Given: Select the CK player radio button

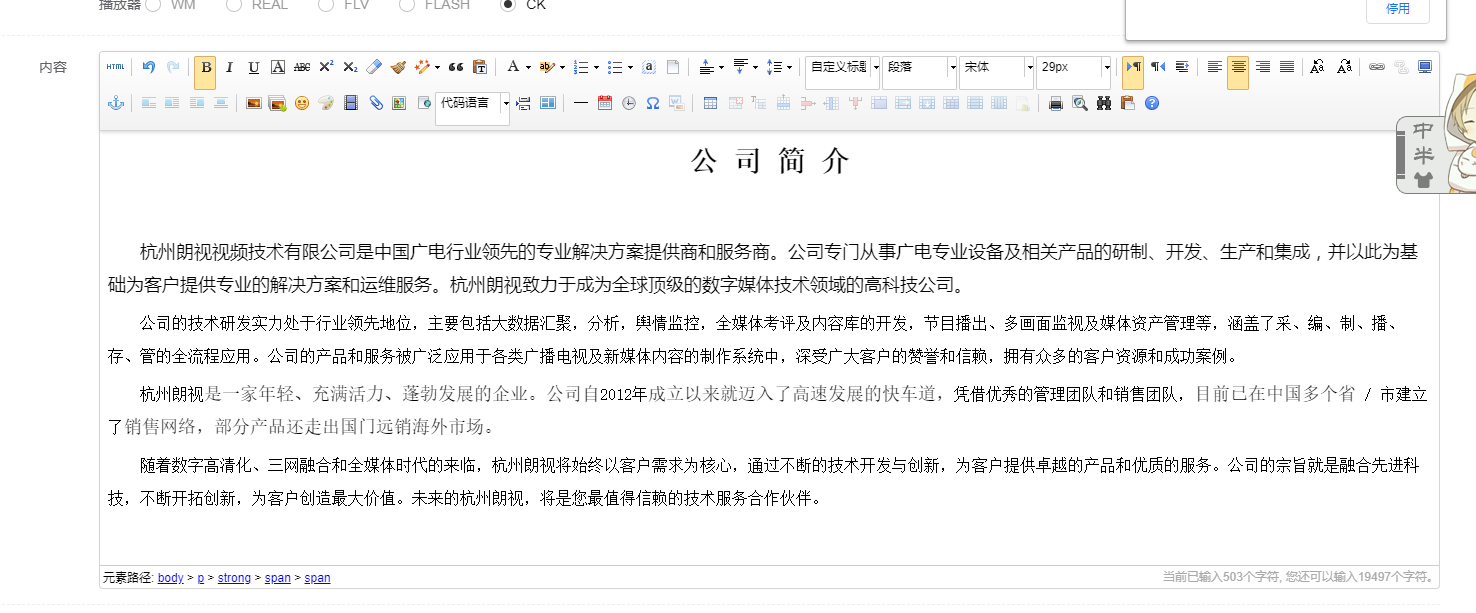Looking at the screenshot, I should 508,5.
